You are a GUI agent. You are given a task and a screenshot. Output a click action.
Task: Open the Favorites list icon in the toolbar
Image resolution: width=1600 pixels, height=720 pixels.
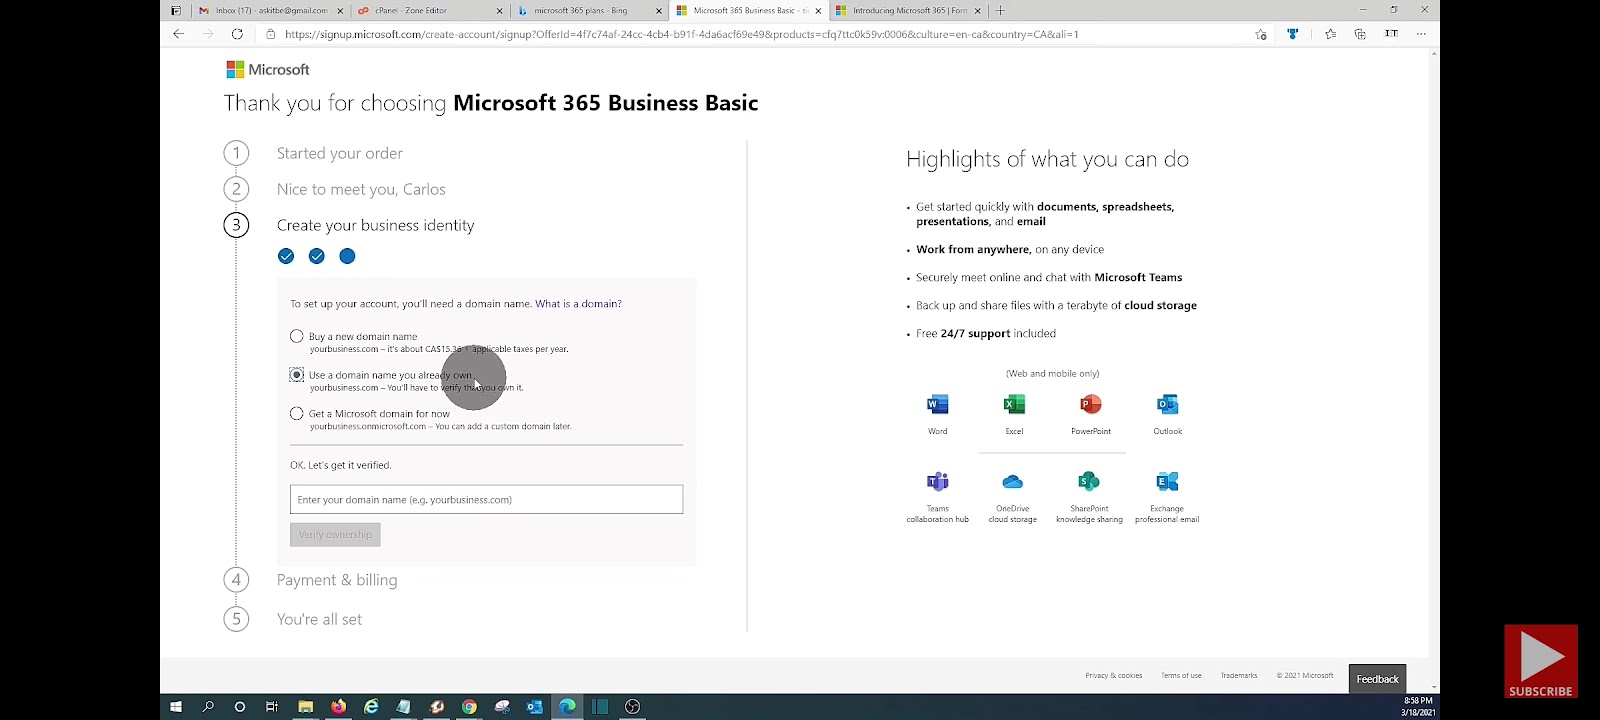(x=1330, y=34)
